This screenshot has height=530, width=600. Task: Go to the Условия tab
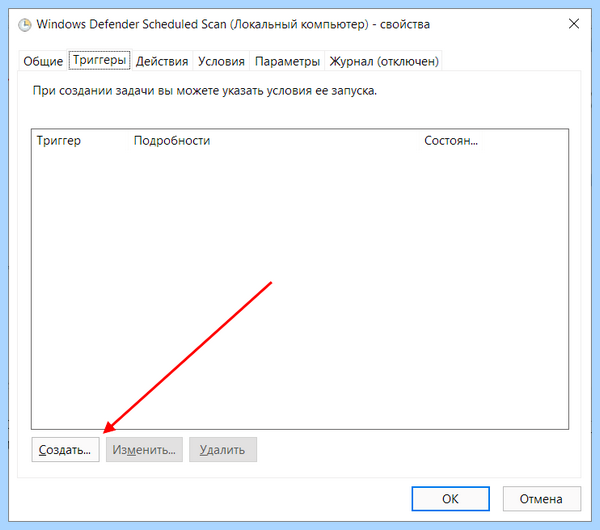click(221, 61)
